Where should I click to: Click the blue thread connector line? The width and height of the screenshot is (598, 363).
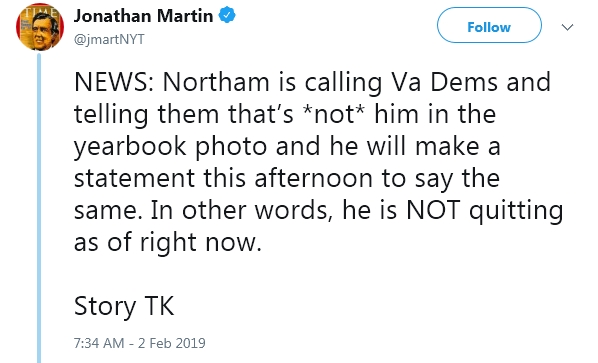pos(39,208)
